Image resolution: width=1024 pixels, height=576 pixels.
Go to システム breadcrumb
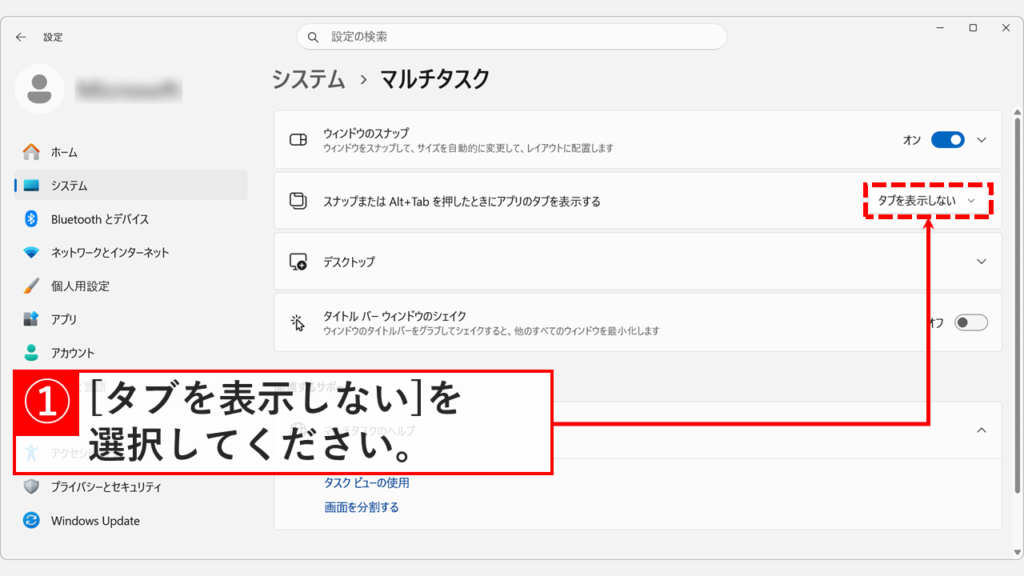(308, 80)
